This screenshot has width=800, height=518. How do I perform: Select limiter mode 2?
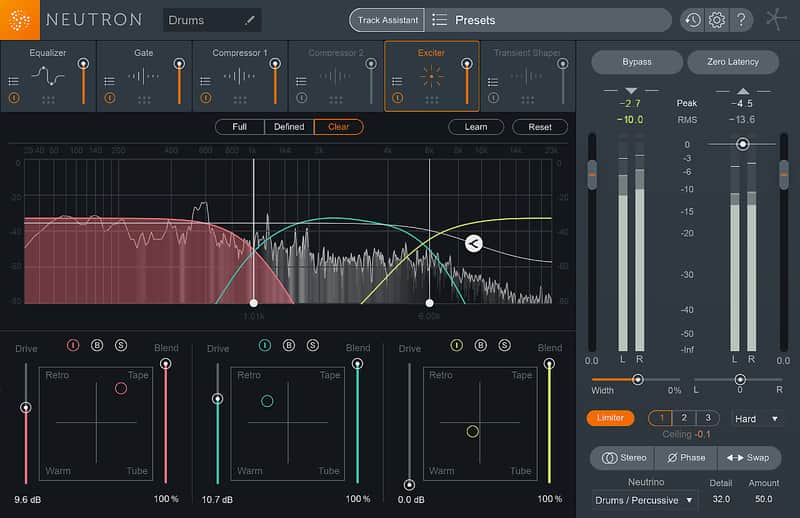[684, 418]
